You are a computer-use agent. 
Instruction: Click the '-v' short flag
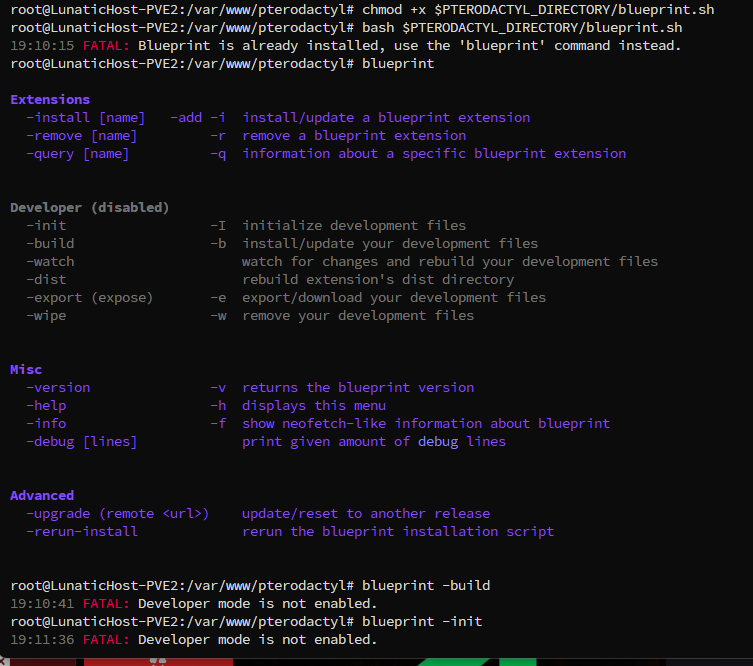tap(218, 388)
